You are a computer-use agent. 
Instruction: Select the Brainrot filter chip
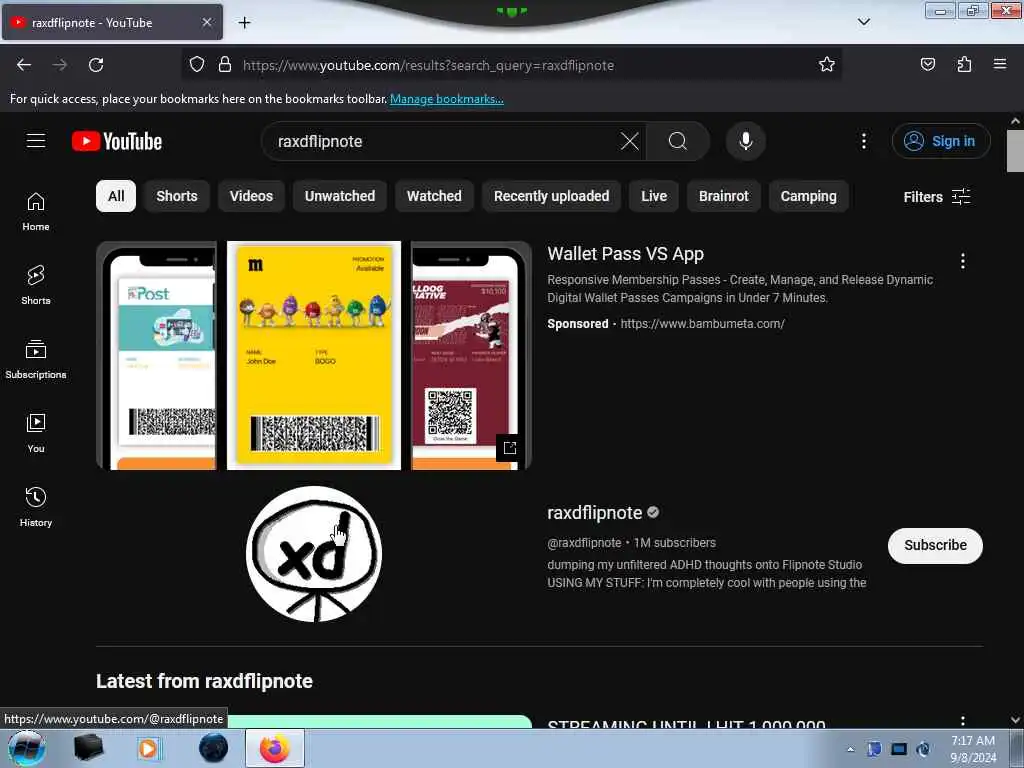[724, 196]
